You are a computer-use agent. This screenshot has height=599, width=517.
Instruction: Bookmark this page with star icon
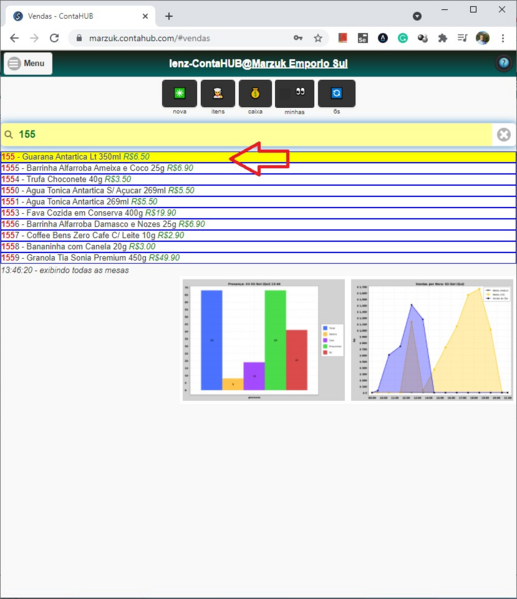318,38
